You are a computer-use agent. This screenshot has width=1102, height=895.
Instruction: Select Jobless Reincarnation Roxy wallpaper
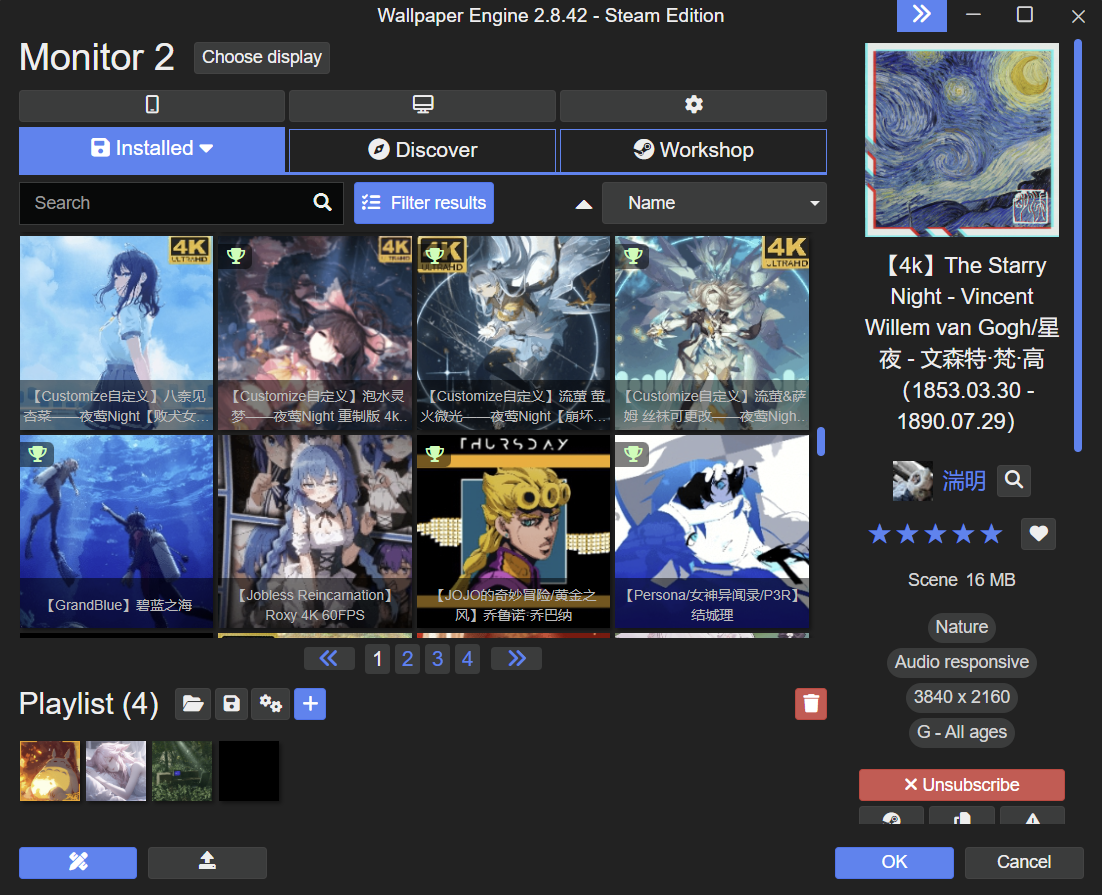pos(315,532)
